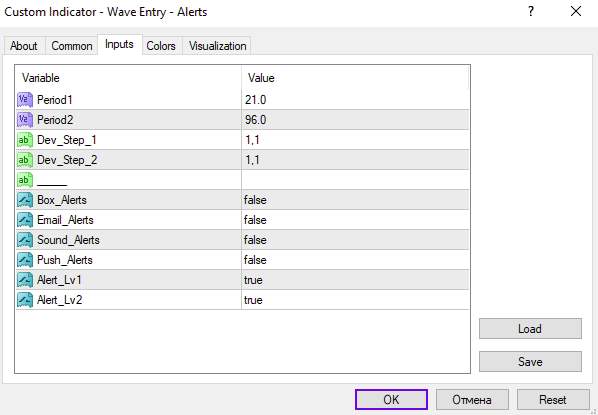Switch to the Colors tab
This screenshot has height=415, width=598.
[x=161, y=46]
